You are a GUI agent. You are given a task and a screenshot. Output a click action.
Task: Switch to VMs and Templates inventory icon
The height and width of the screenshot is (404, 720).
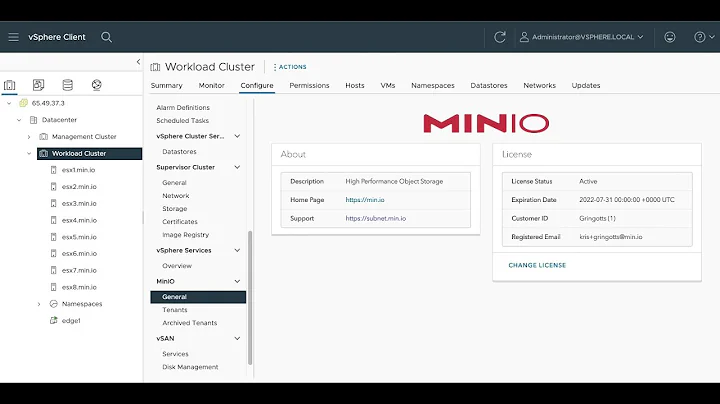(x=39, y=85)
